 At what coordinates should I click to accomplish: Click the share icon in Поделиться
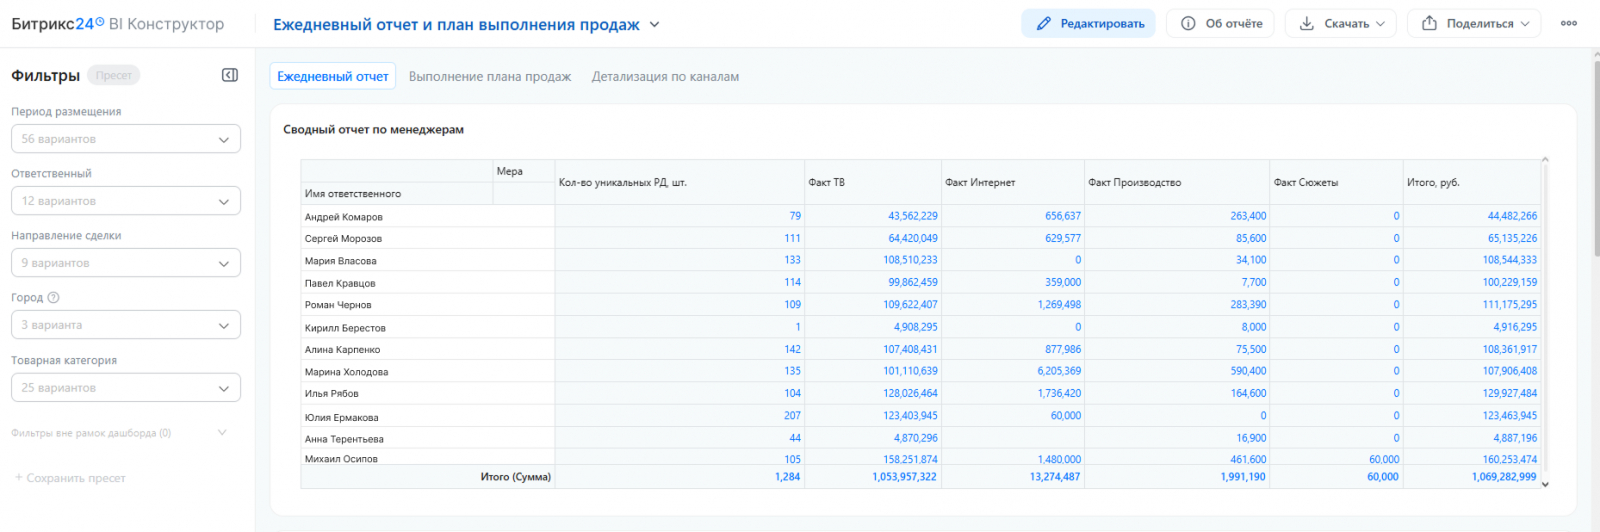1429,24
